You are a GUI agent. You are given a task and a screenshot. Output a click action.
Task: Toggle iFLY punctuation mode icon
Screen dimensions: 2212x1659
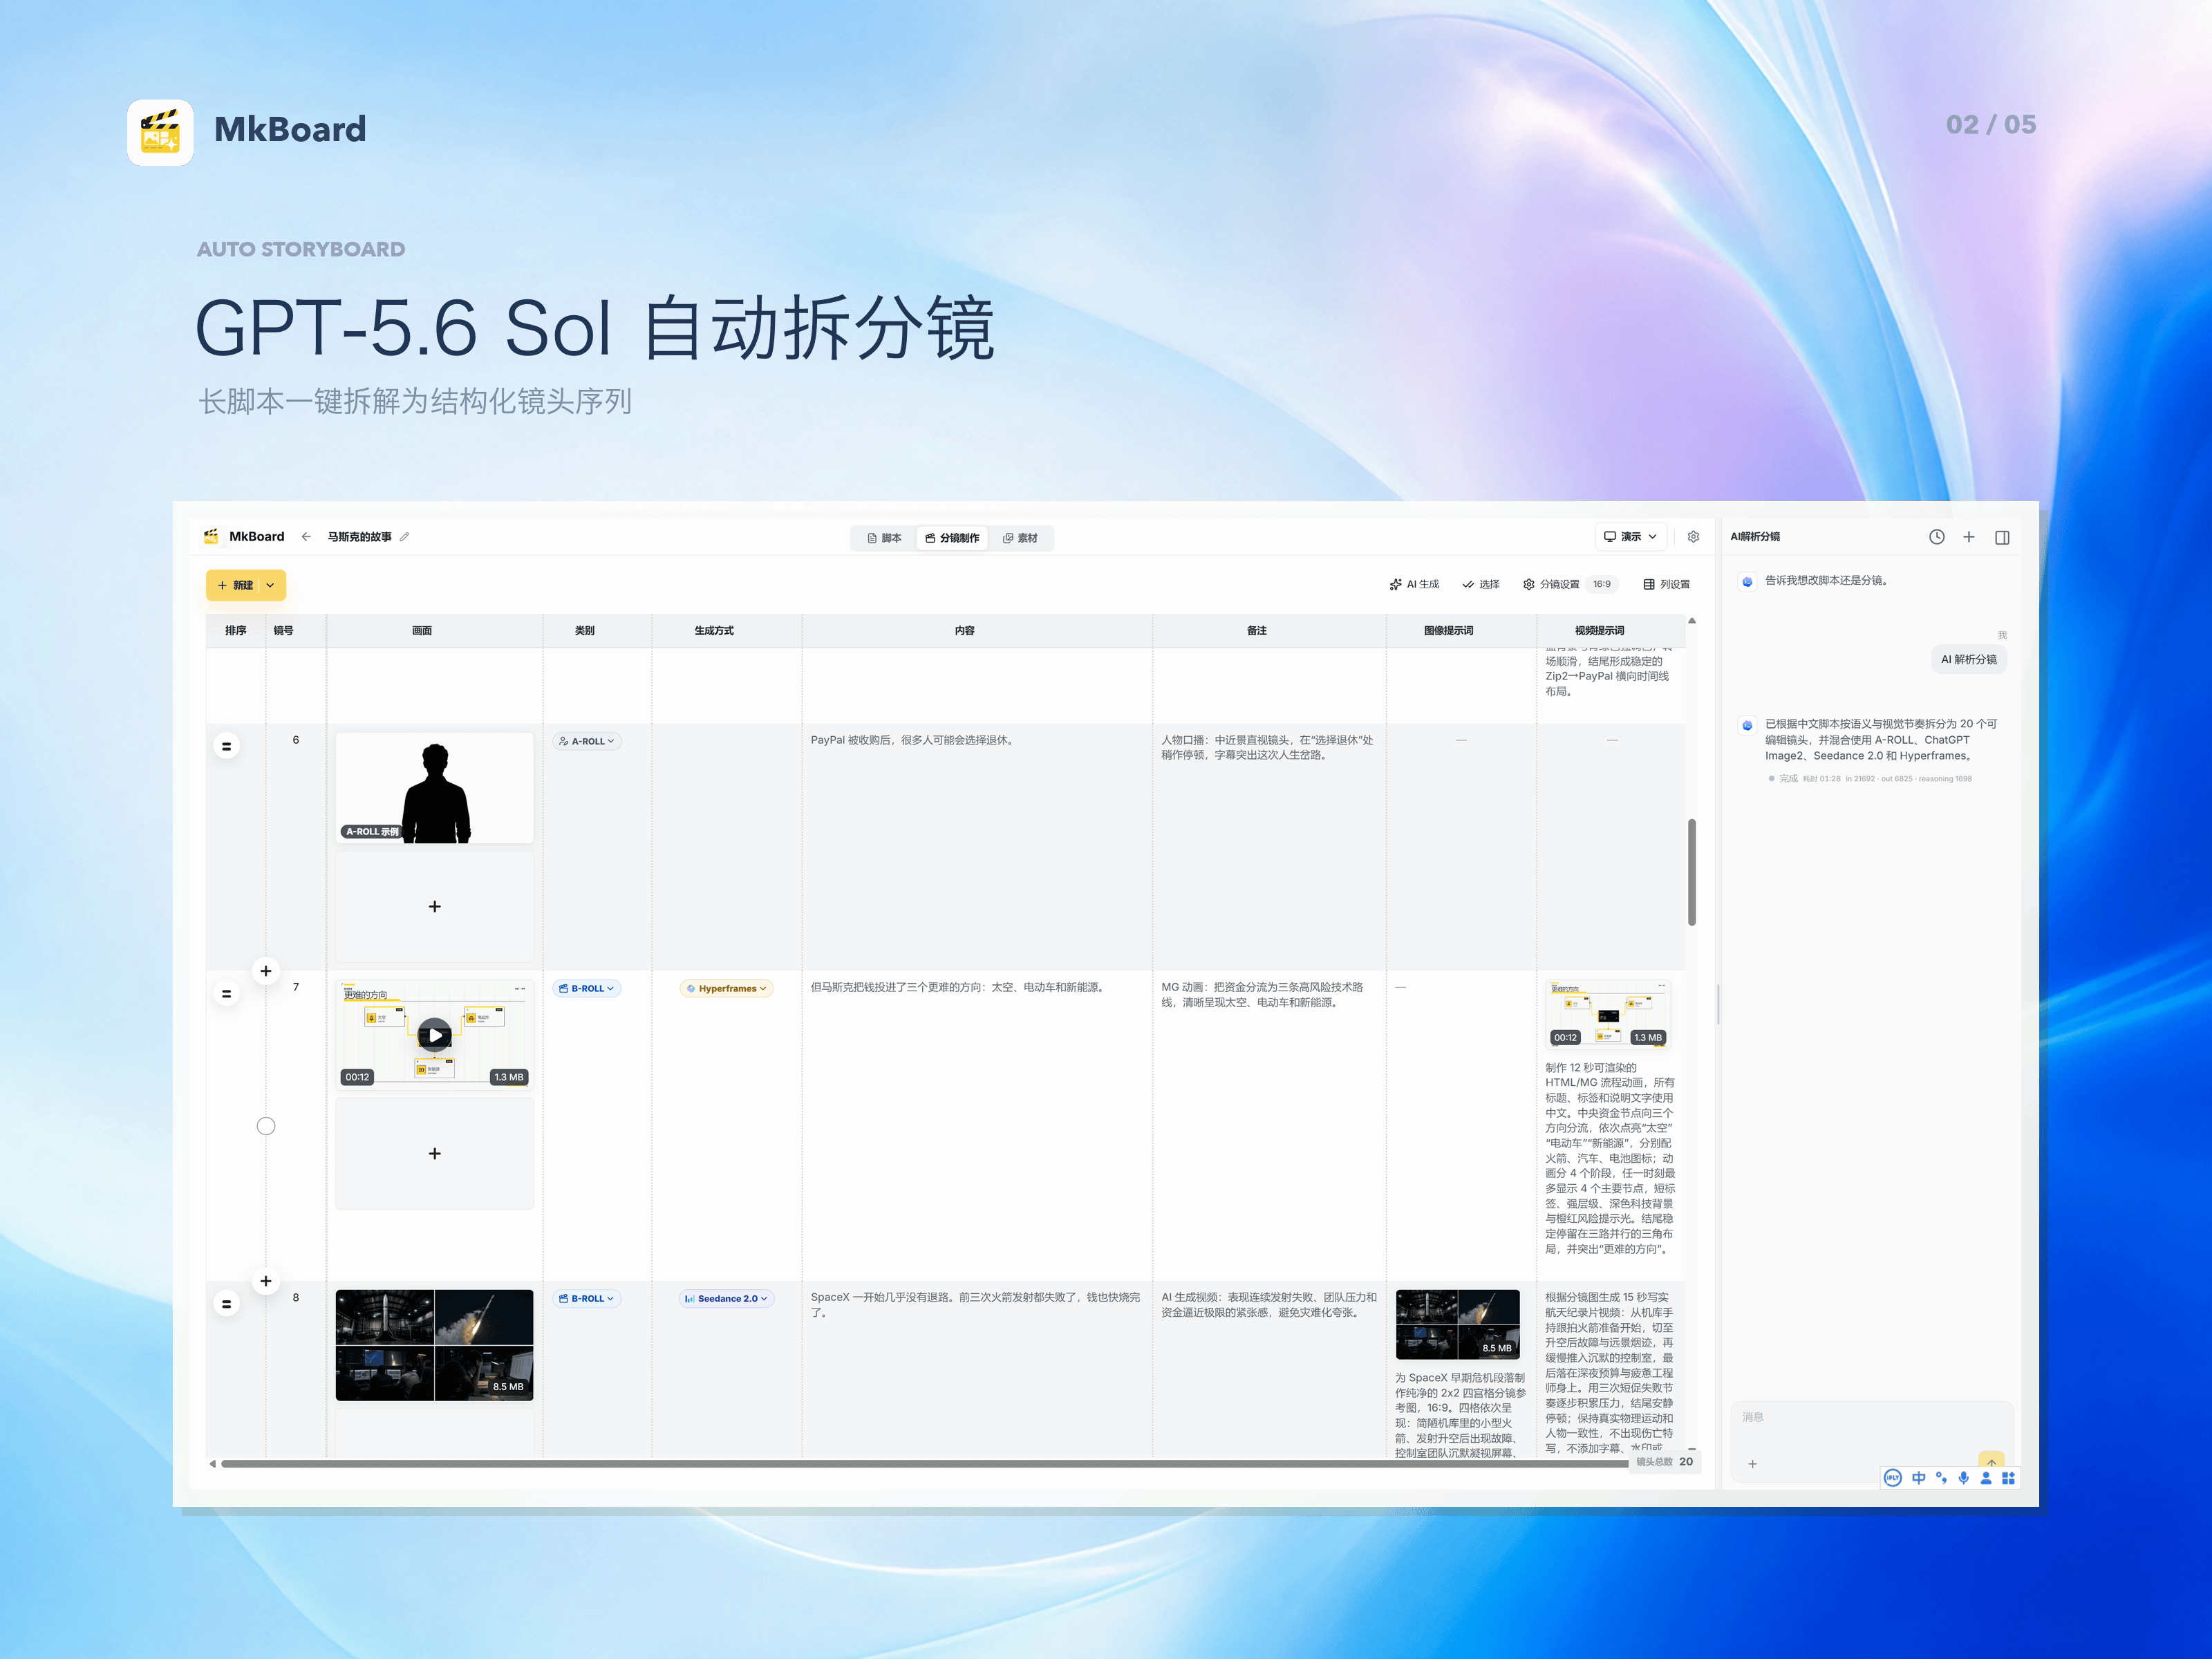pos(1941,1478)
